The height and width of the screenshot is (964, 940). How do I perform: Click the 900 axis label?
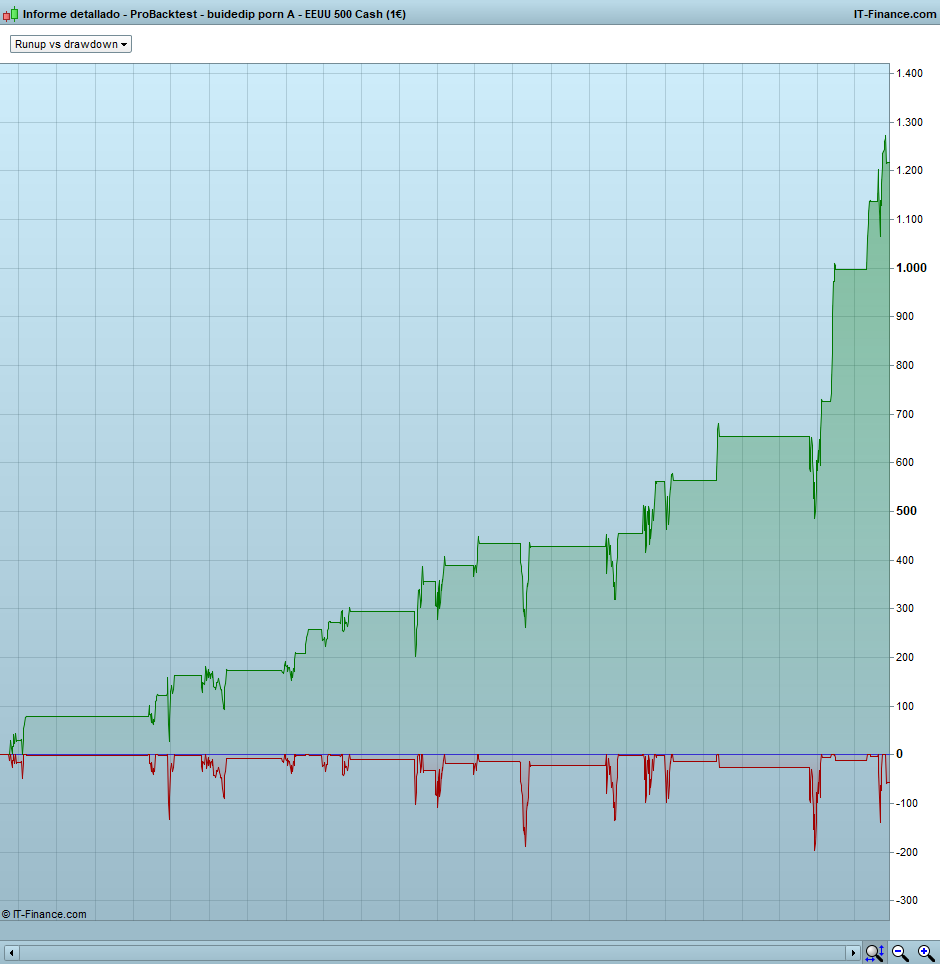pyautogui.click(x=905, y=316)
